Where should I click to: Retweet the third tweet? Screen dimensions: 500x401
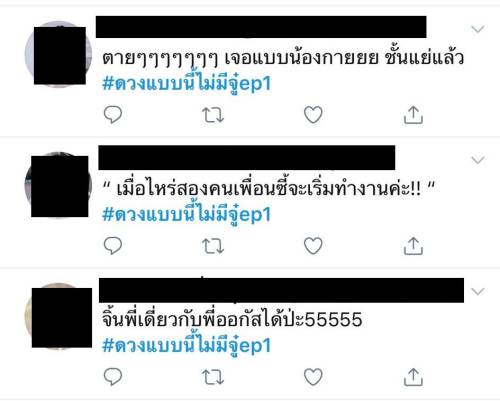[213, 377]
